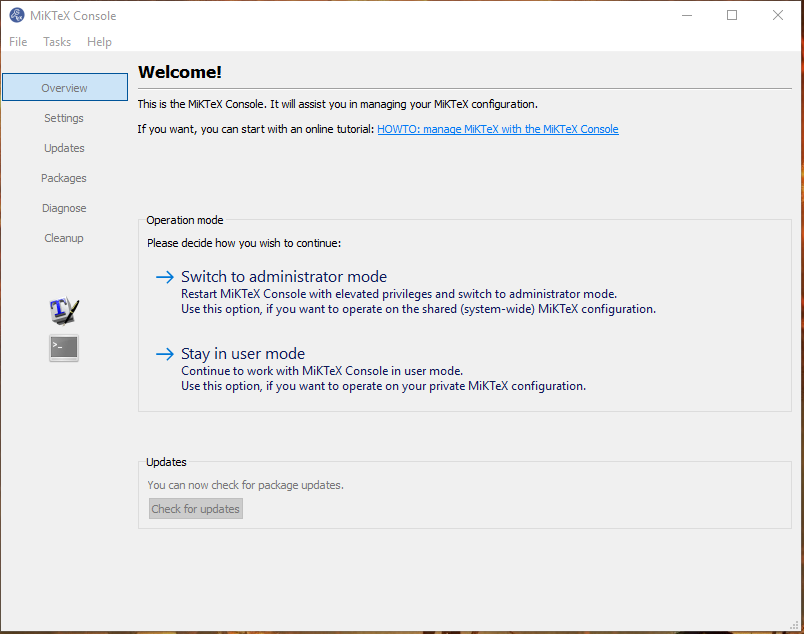This screenshot has width=804, height=634.
Task: Grab the window resize grip corner
Action: 795,625
